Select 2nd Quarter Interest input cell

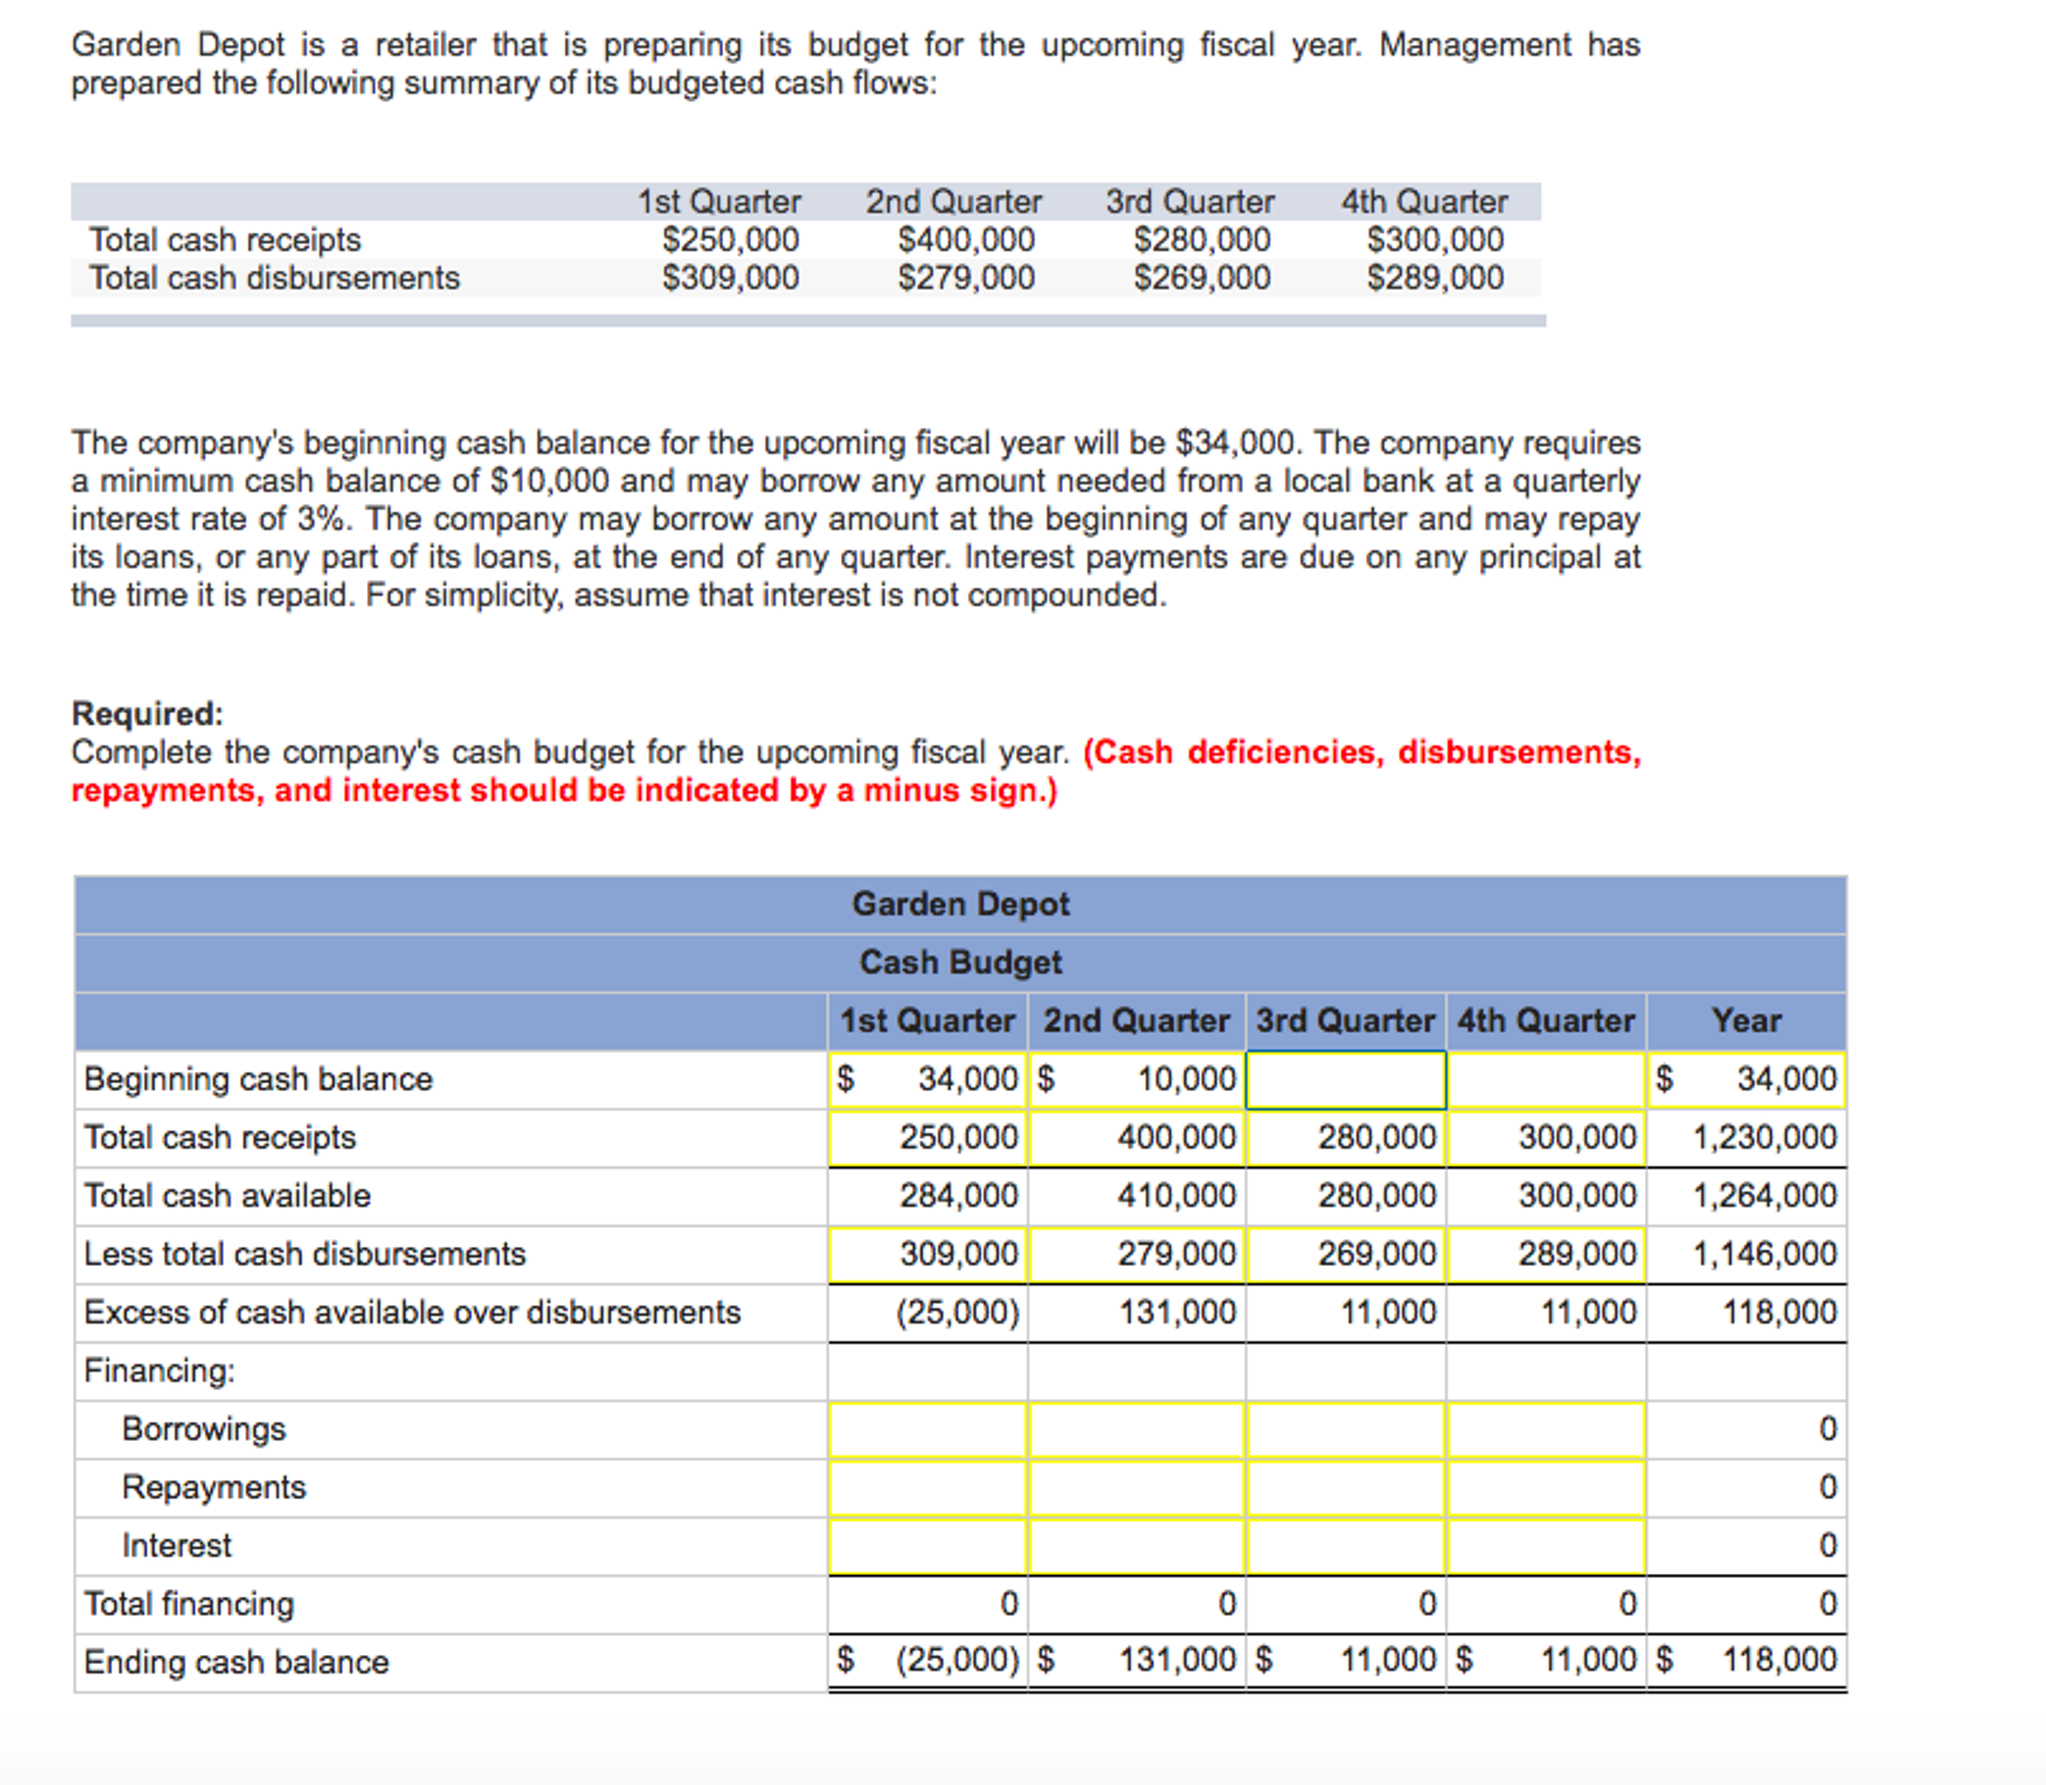1137,1546
